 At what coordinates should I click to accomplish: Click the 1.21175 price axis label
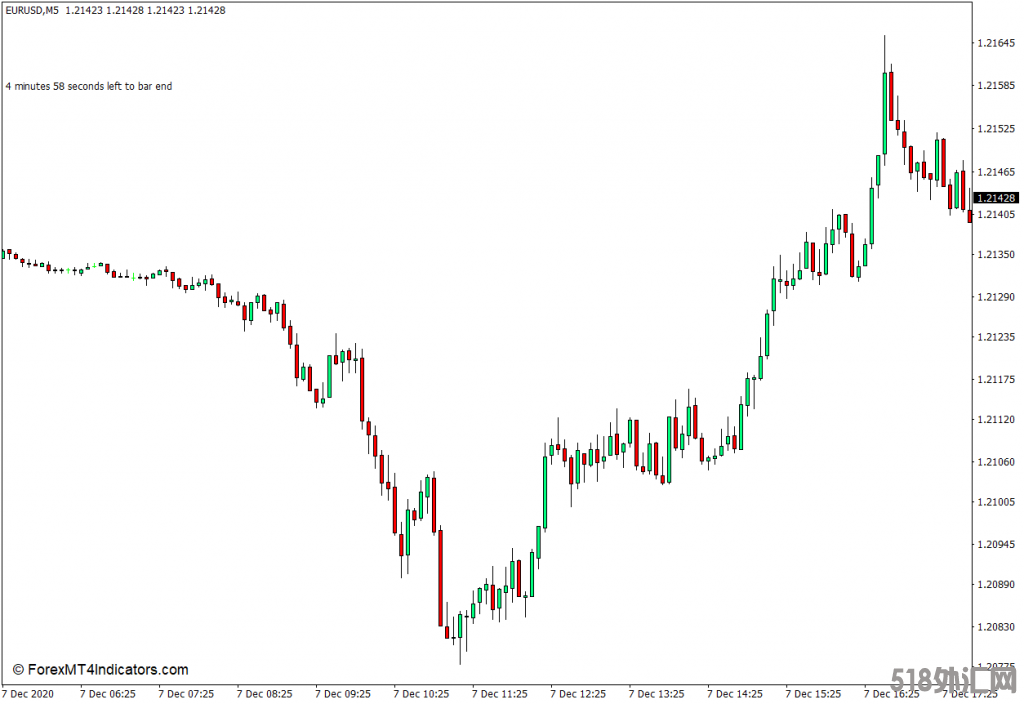point(997,379)
